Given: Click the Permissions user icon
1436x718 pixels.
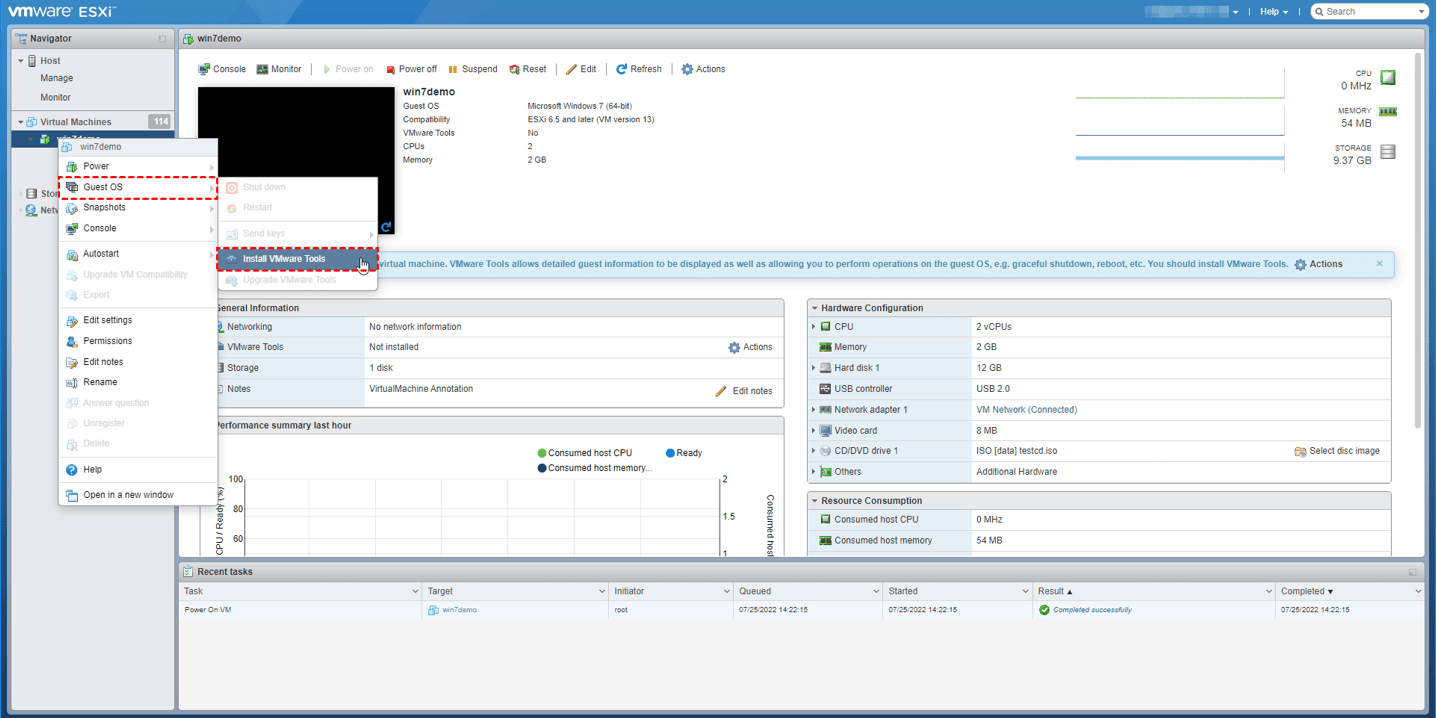Looking at the screenshot, I should tap(72, 341).
